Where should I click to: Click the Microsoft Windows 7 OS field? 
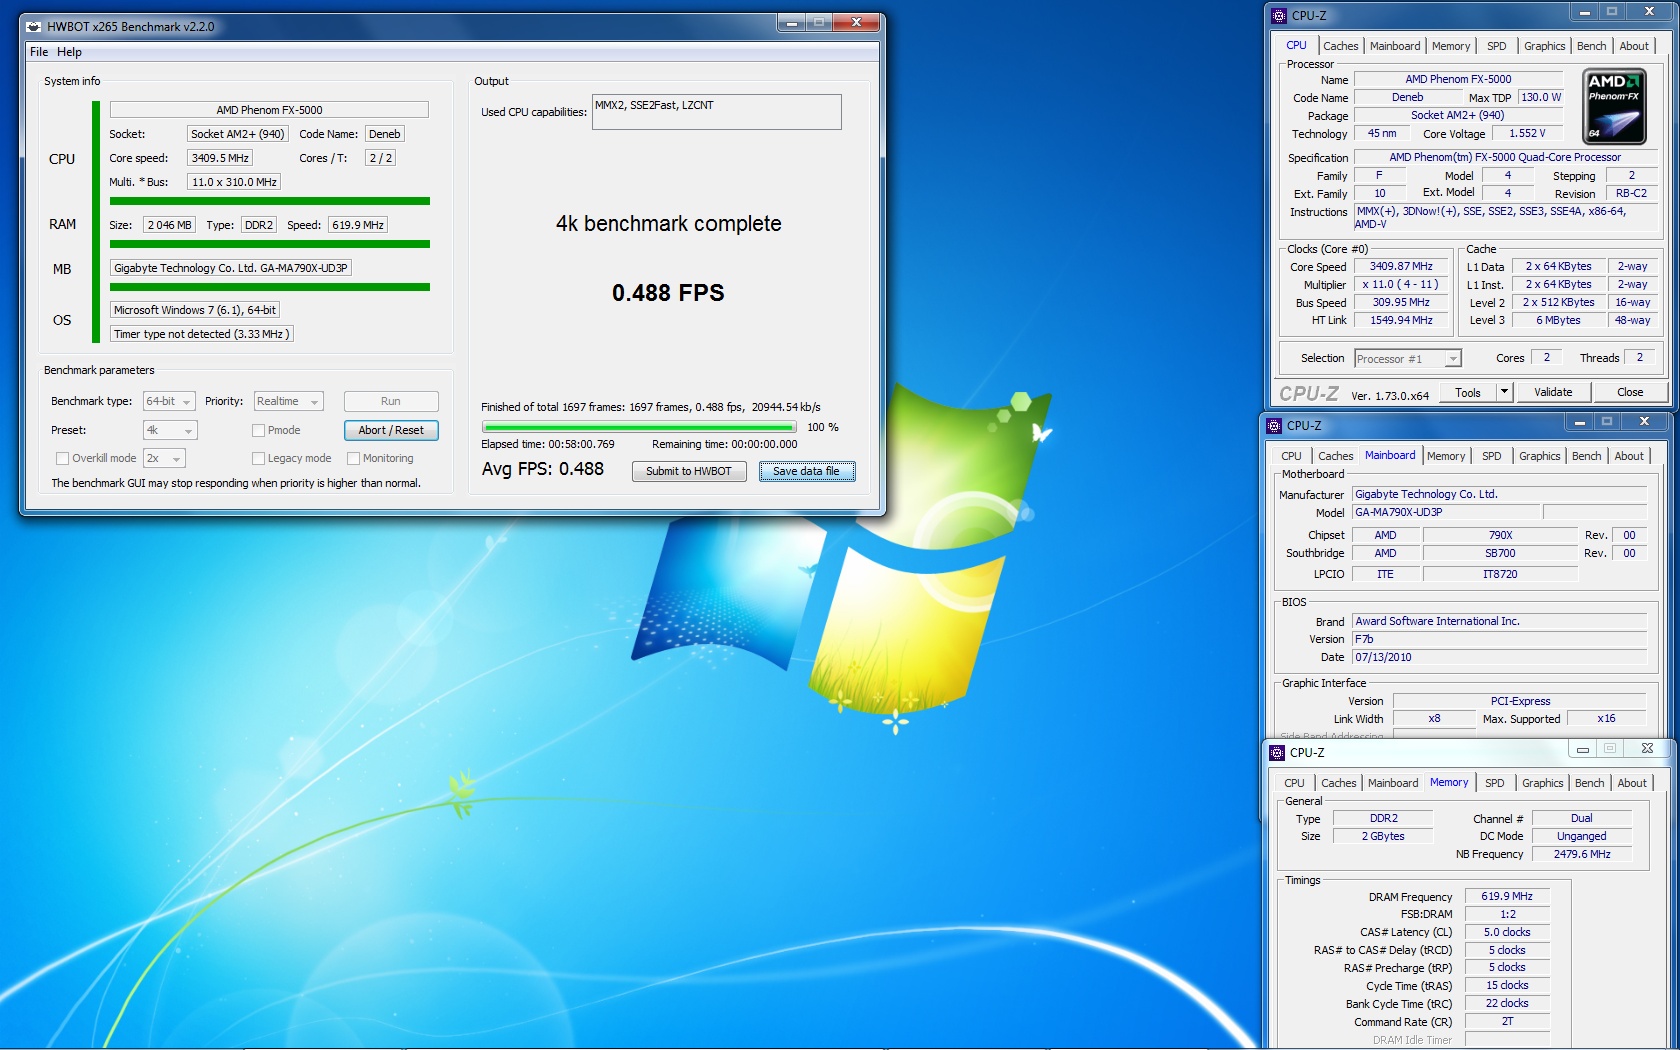coord(195,310)
